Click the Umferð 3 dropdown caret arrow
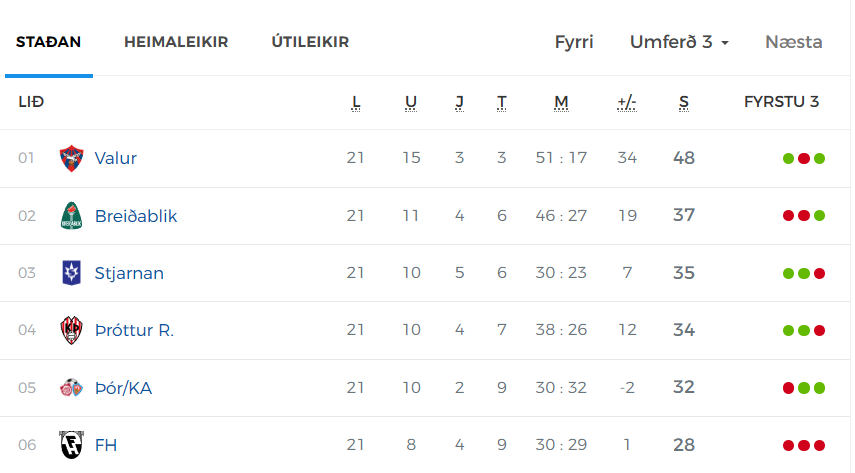The image size is (855, 473). (725, 43)
